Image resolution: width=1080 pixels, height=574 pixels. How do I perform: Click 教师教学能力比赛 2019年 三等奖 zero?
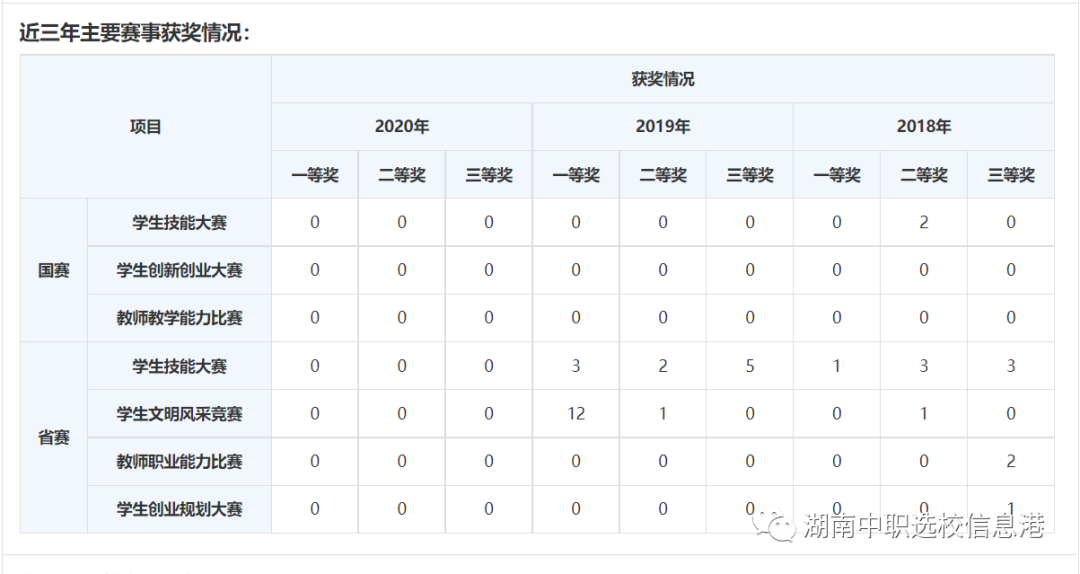point(749,318)
